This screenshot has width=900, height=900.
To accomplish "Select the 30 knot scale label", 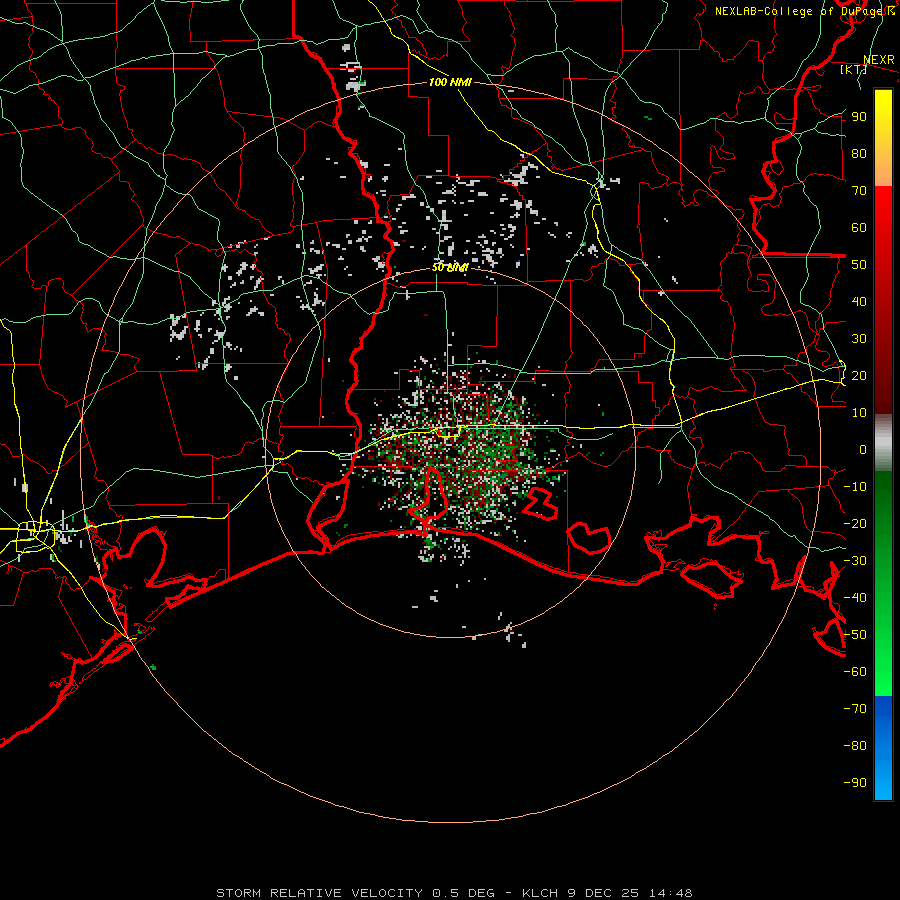I will (x=859, y=339).
